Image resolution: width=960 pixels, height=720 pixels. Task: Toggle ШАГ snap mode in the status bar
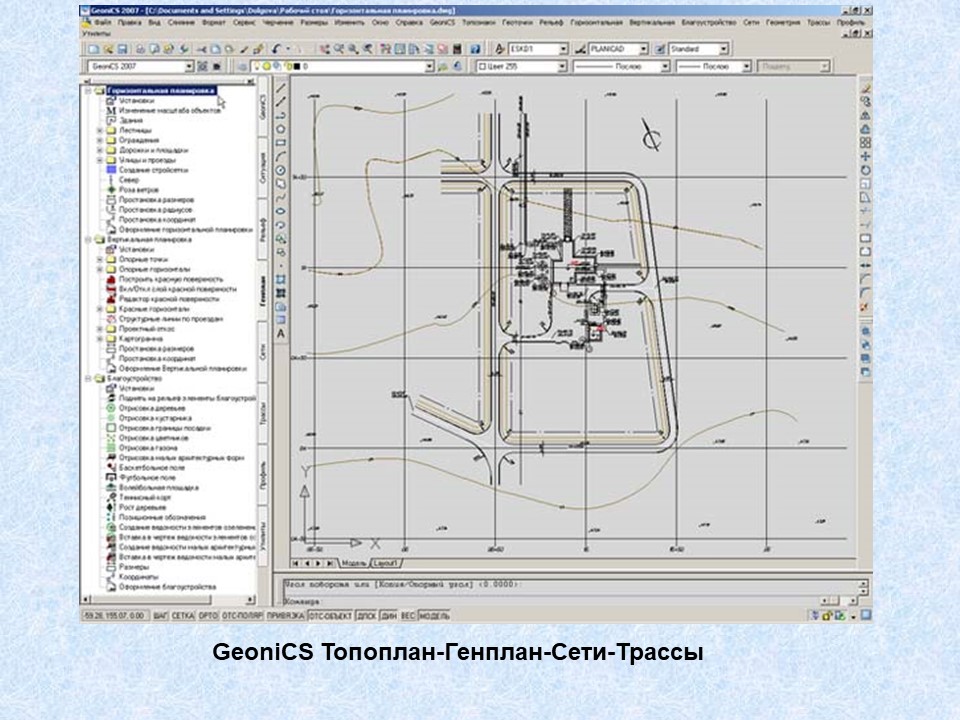[160, 615]
